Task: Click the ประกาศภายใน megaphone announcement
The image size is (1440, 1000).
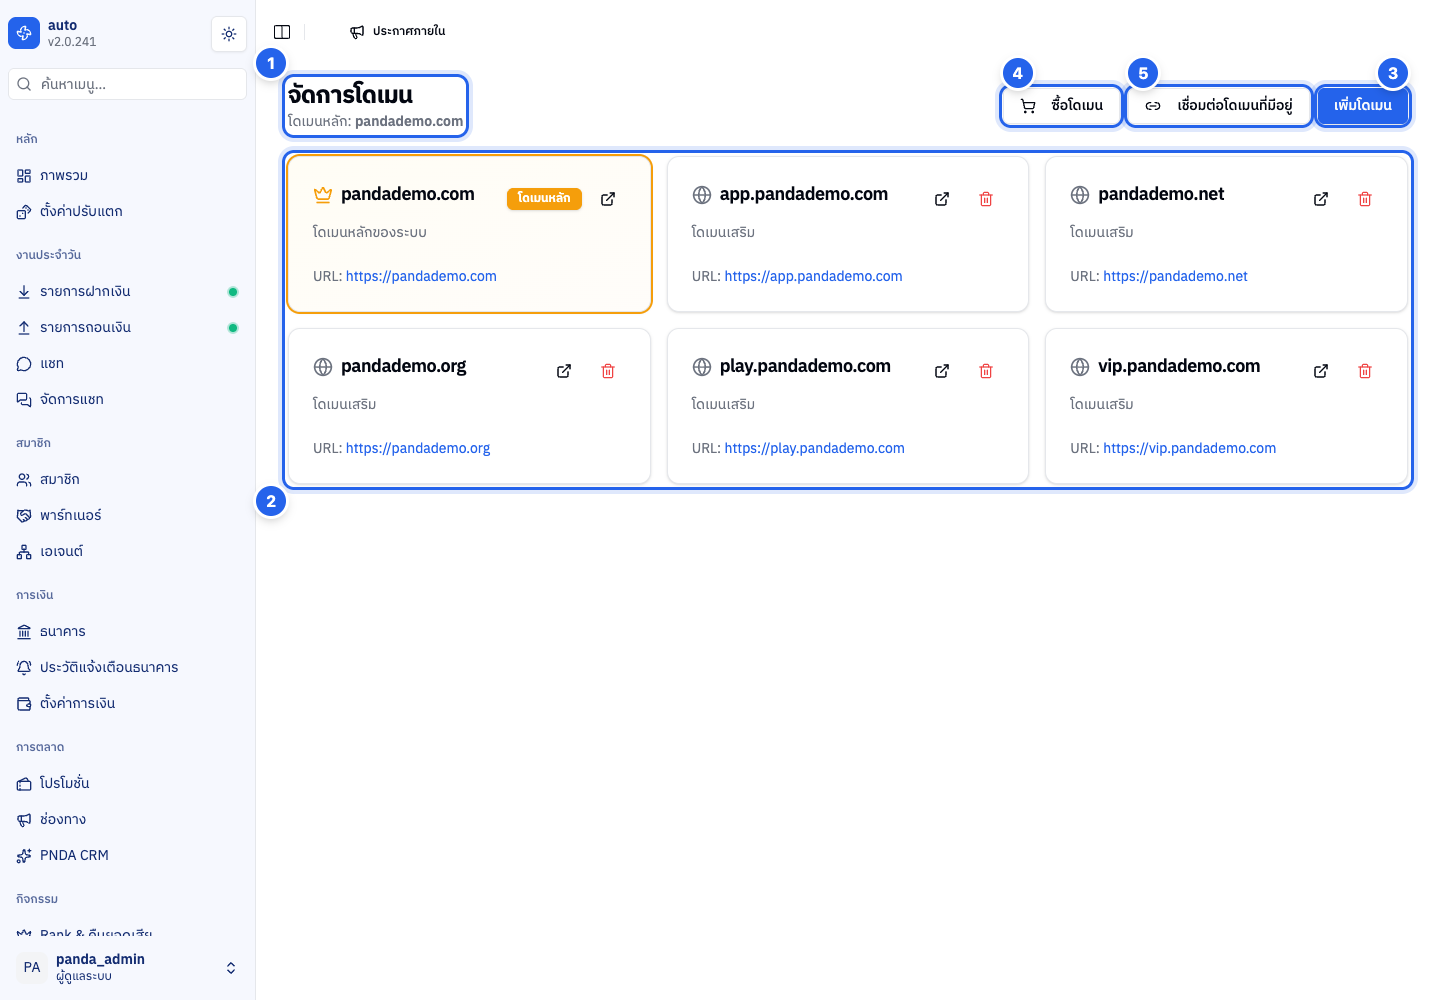Action: coord(398,32)
